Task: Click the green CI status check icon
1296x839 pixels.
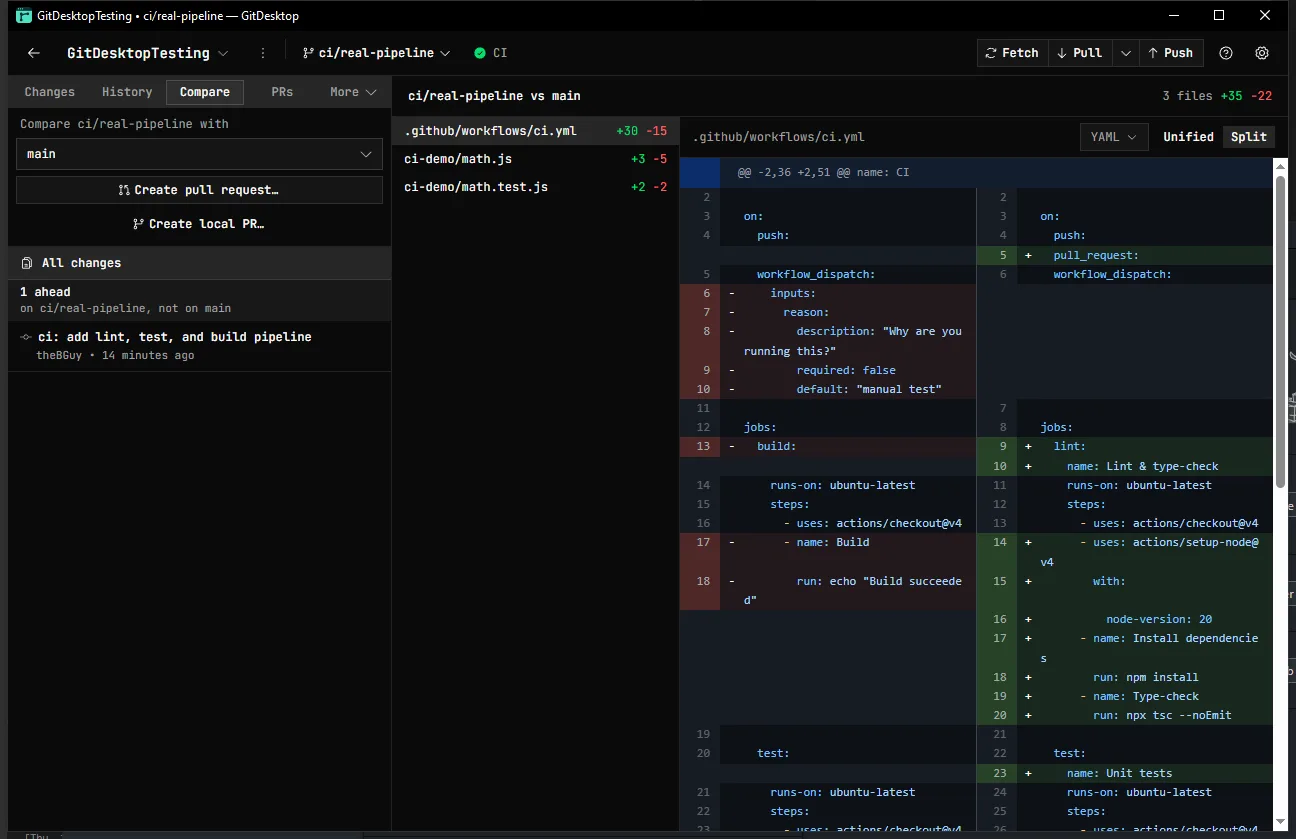Action: coord(480,53)
